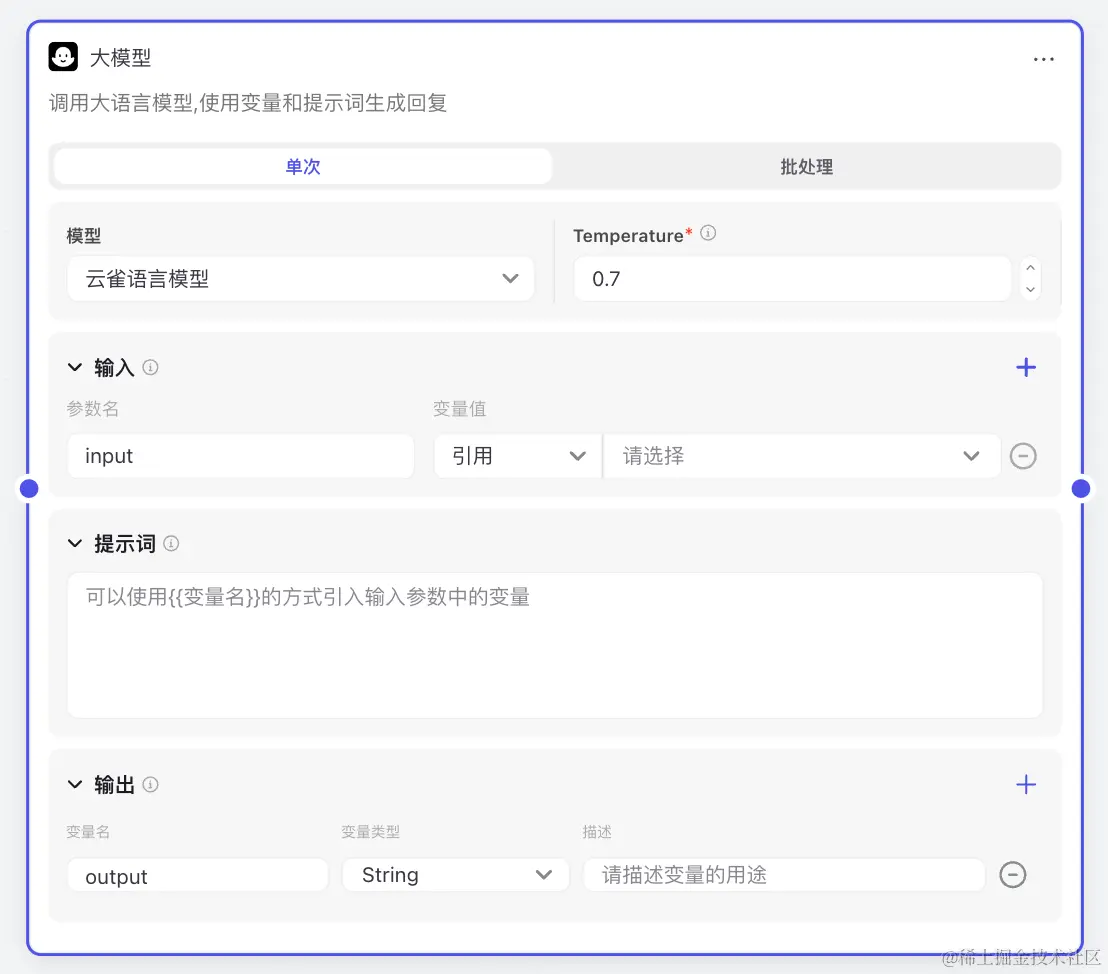Image resolution: width=1108 pixels, height=974 pixels.
Task: Click the 大模型 node avatar icon
Action: 63,57
